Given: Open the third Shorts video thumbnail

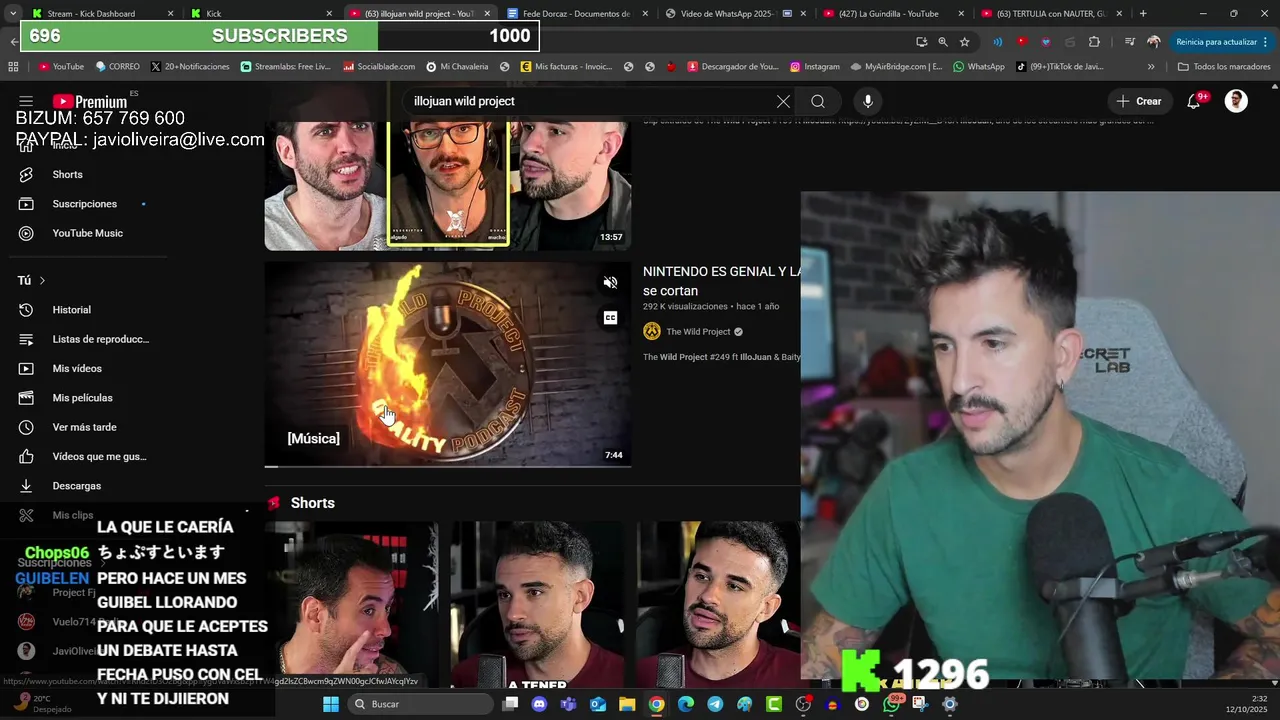Looking at the screenshot, I should (x=719, y=605).
